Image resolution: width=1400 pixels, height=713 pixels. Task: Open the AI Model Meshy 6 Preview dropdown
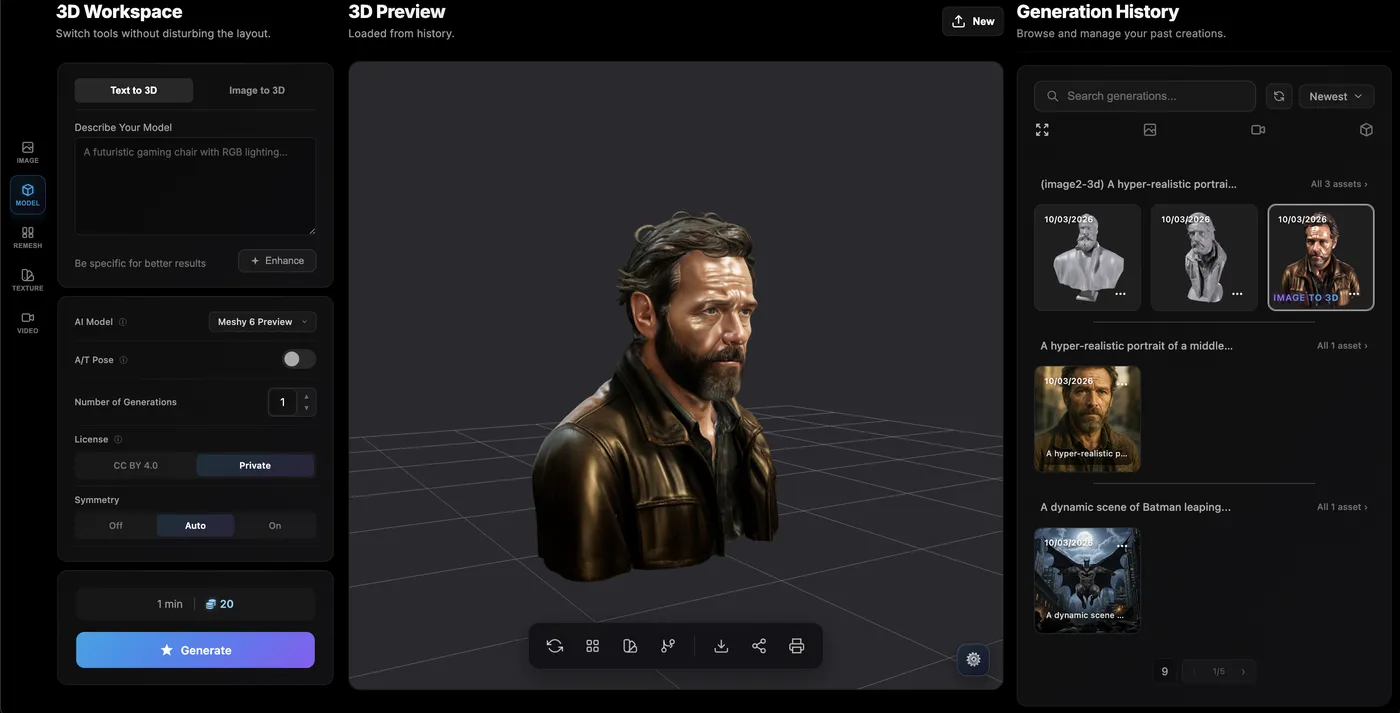click(x=262, y=322)
